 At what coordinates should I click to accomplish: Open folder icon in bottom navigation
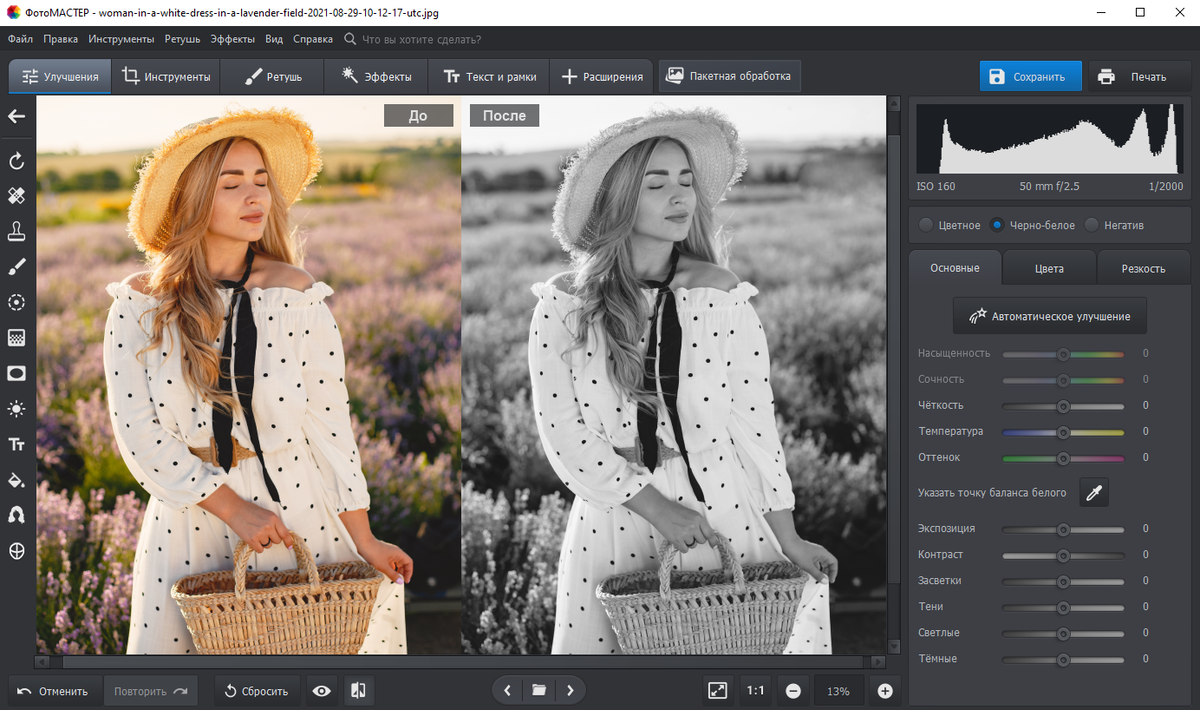pyautogui.click(x=539, y=690)
